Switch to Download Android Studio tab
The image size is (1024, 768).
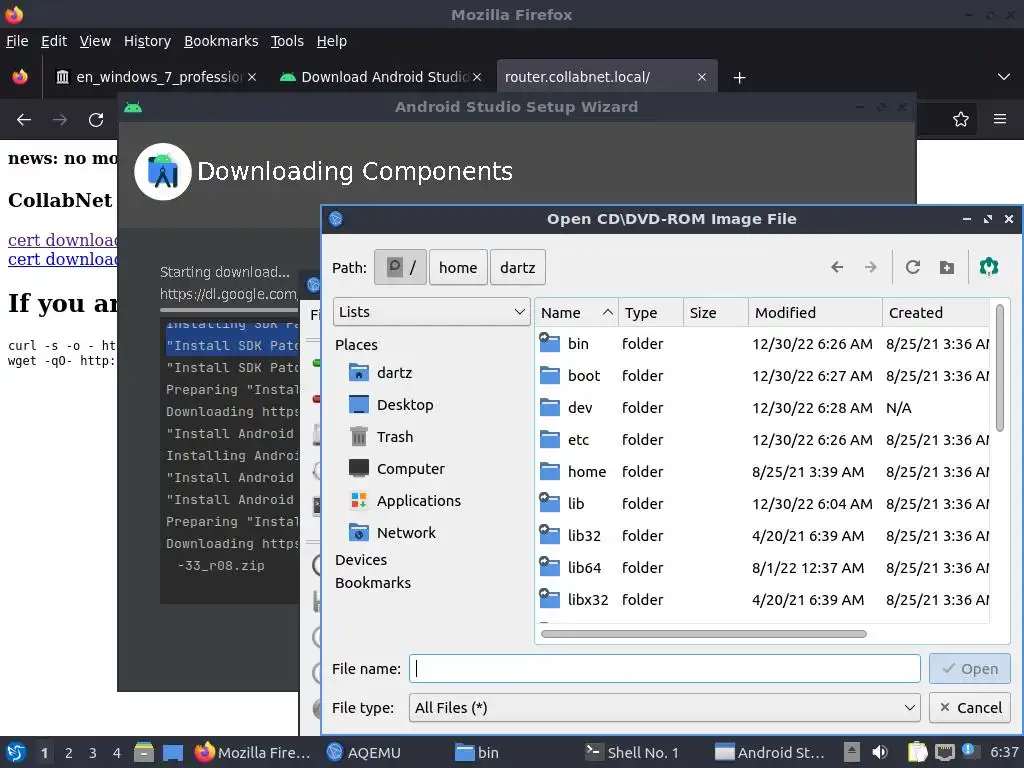pos(381,77)
